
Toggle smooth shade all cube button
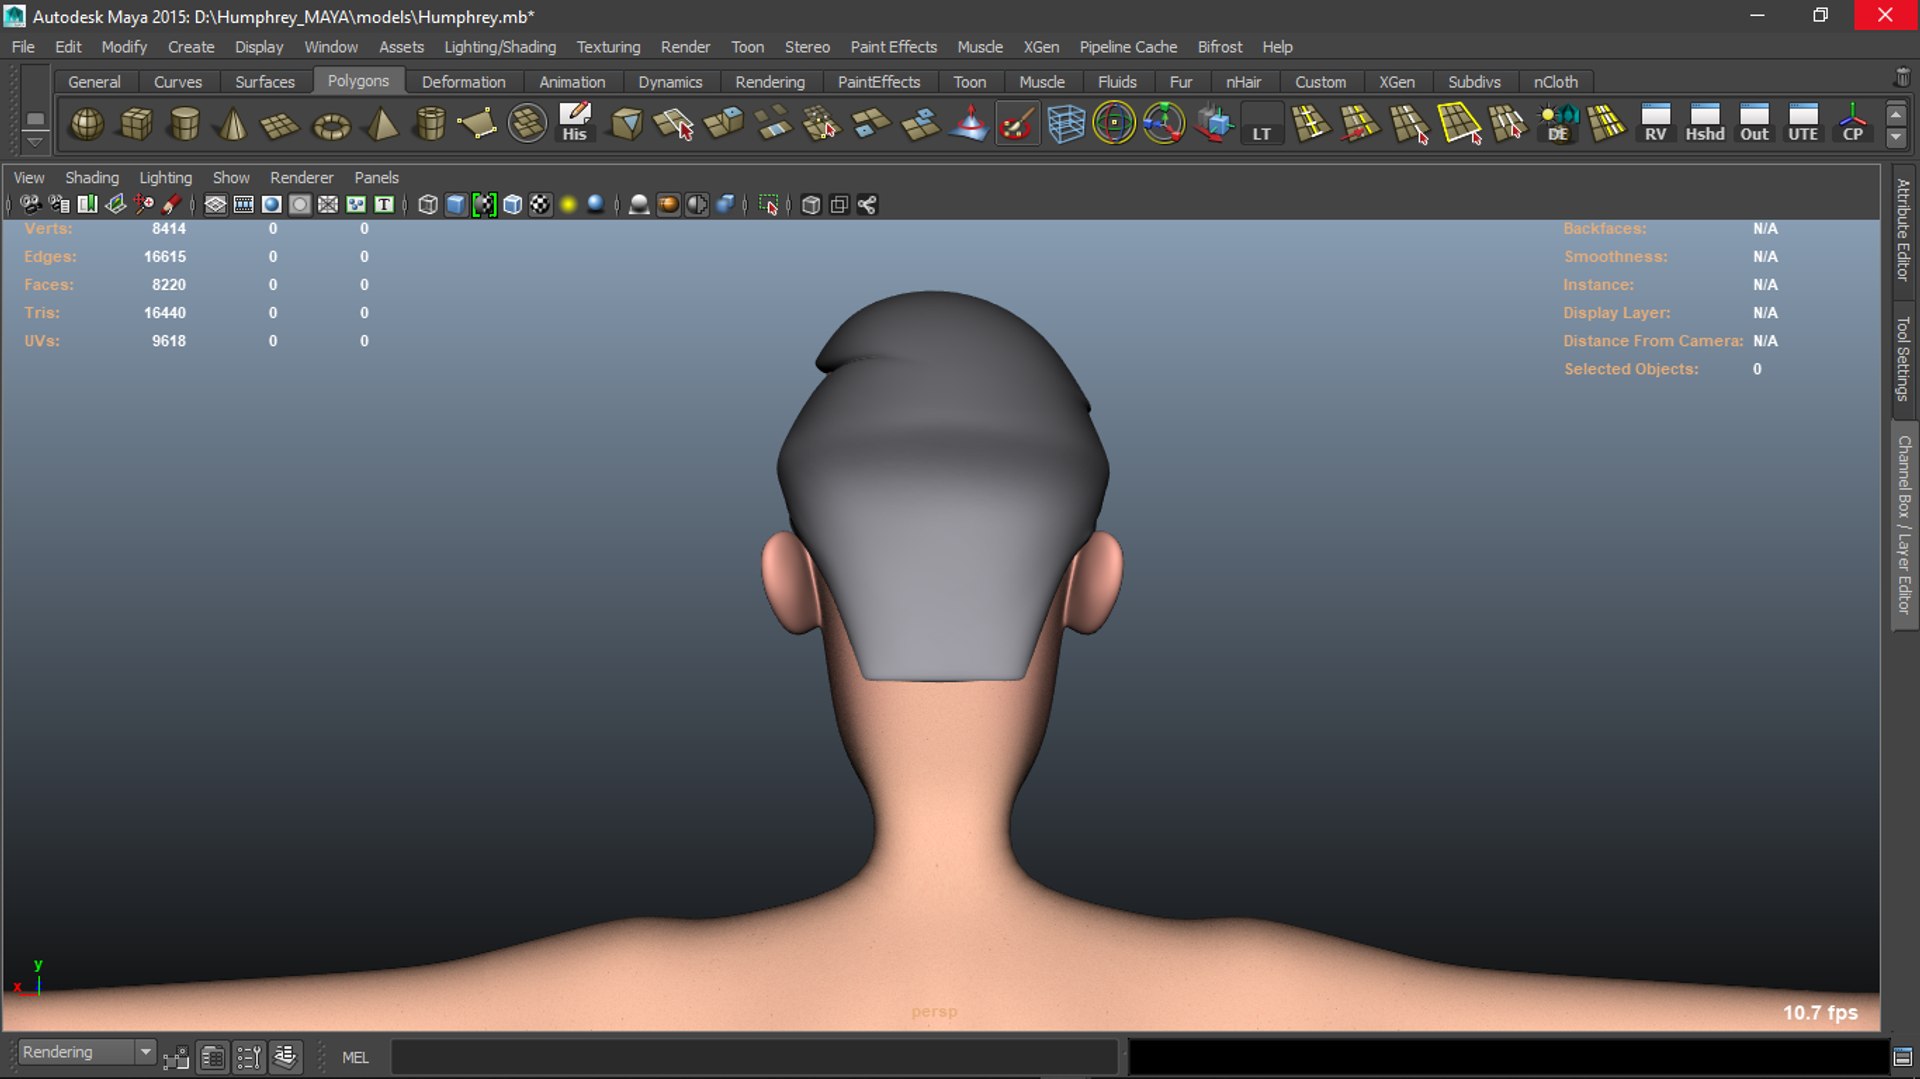456,205
